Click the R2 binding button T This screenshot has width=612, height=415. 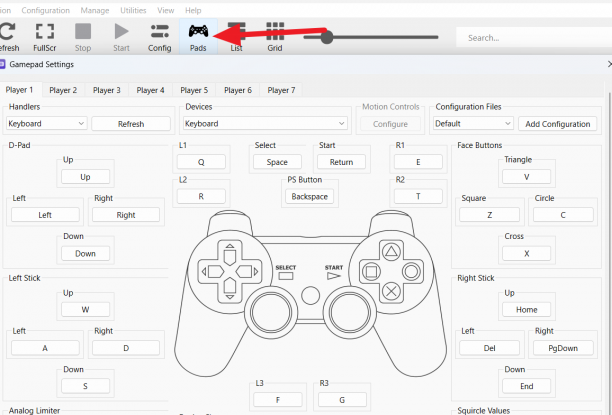point(418,196)
